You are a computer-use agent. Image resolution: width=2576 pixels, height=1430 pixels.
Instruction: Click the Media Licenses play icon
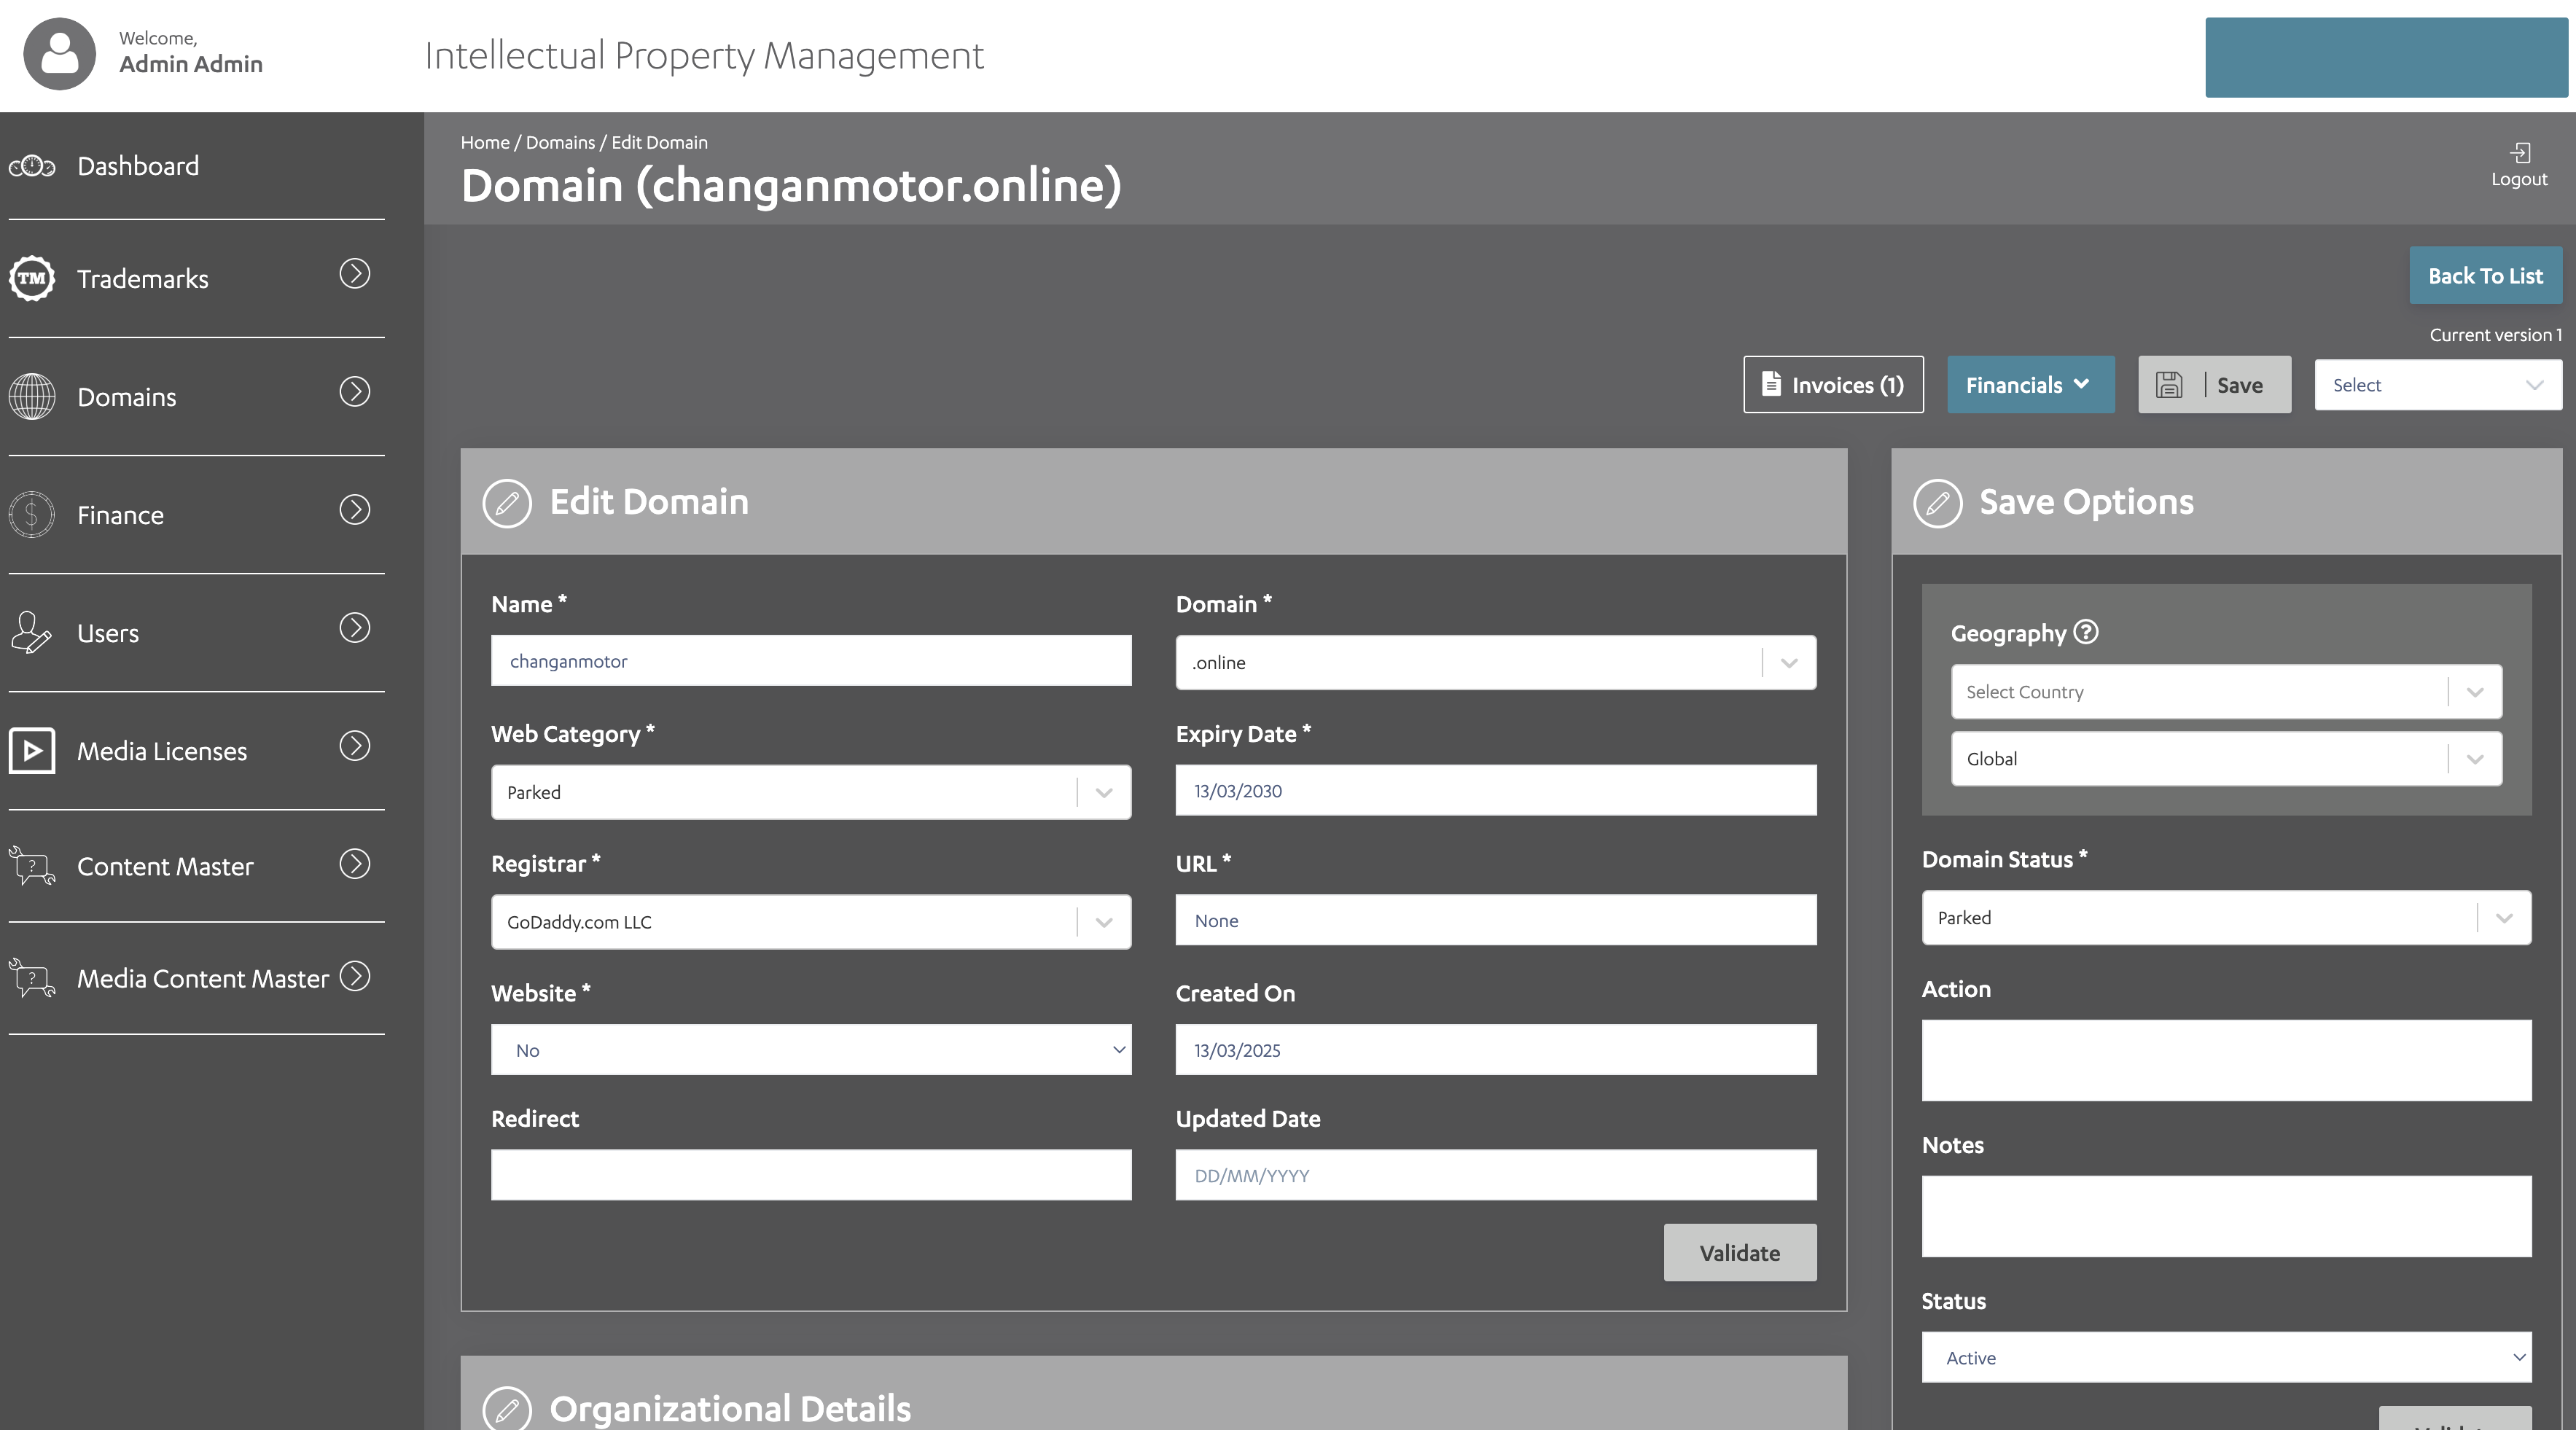32,751
